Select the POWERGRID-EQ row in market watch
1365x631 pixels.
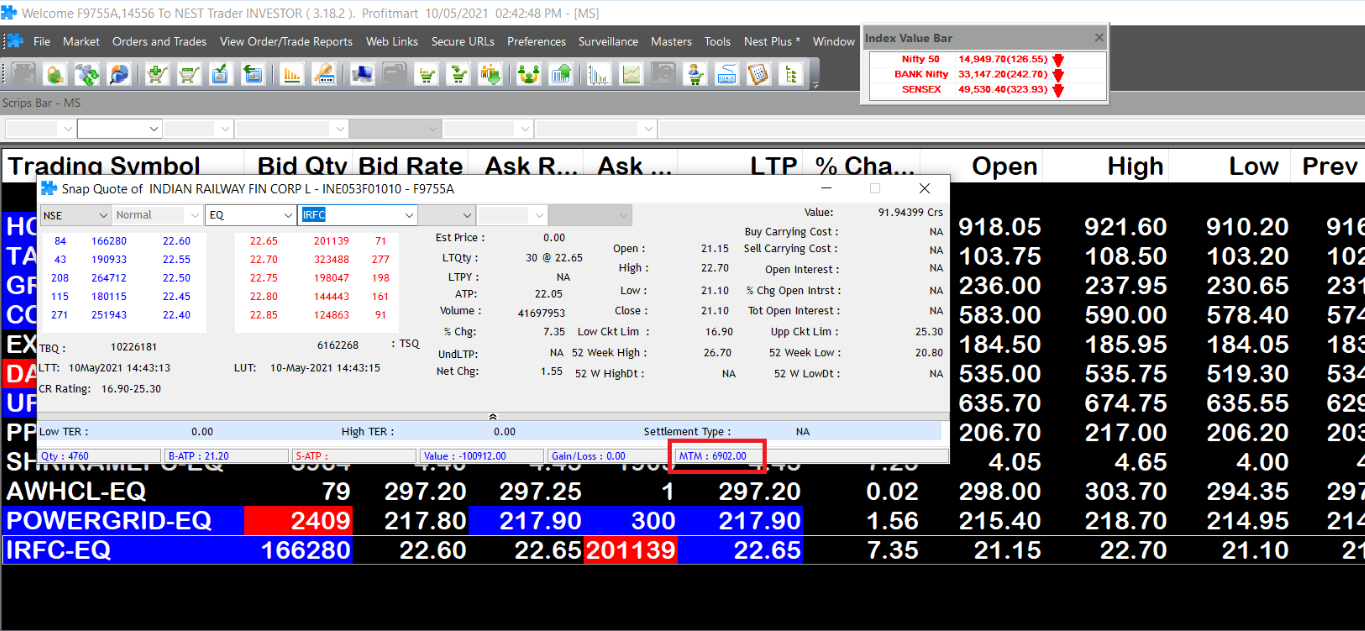coord(109,521)
